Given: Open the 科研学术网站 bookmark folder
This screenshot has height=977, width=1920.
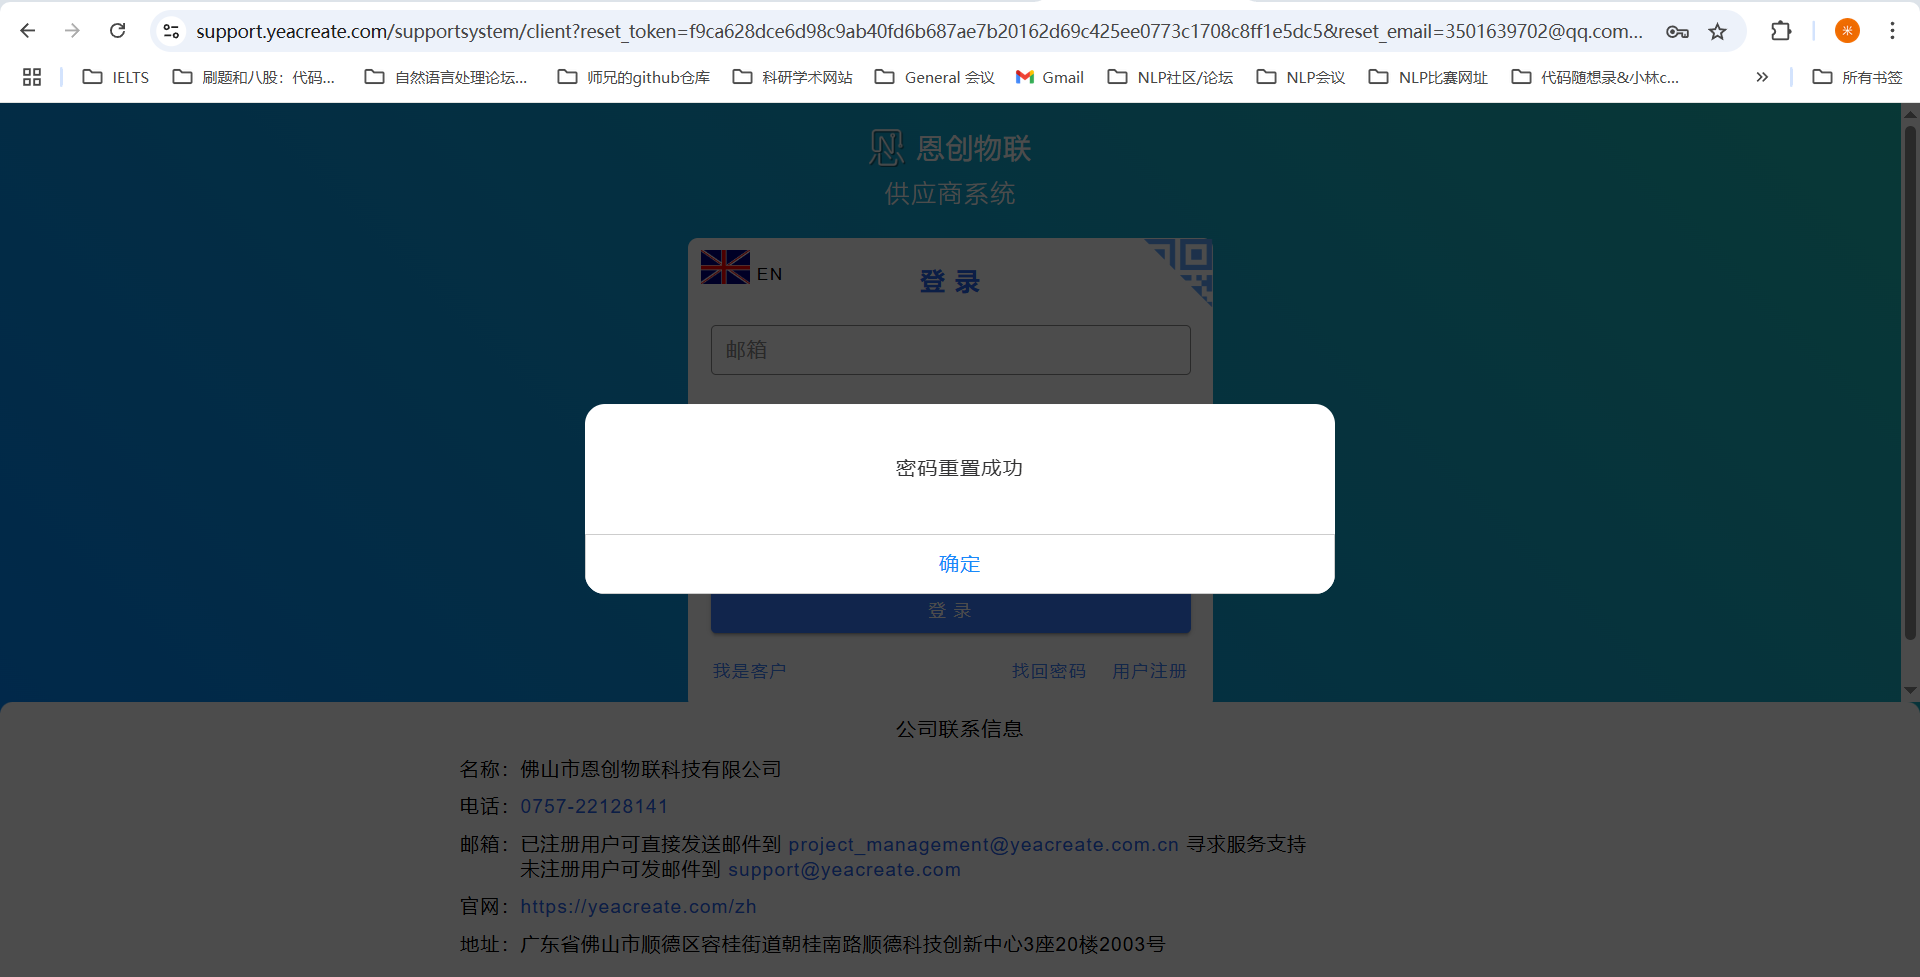Looking at the screenshot, I should pyautogui.click(x=793, y=77).
